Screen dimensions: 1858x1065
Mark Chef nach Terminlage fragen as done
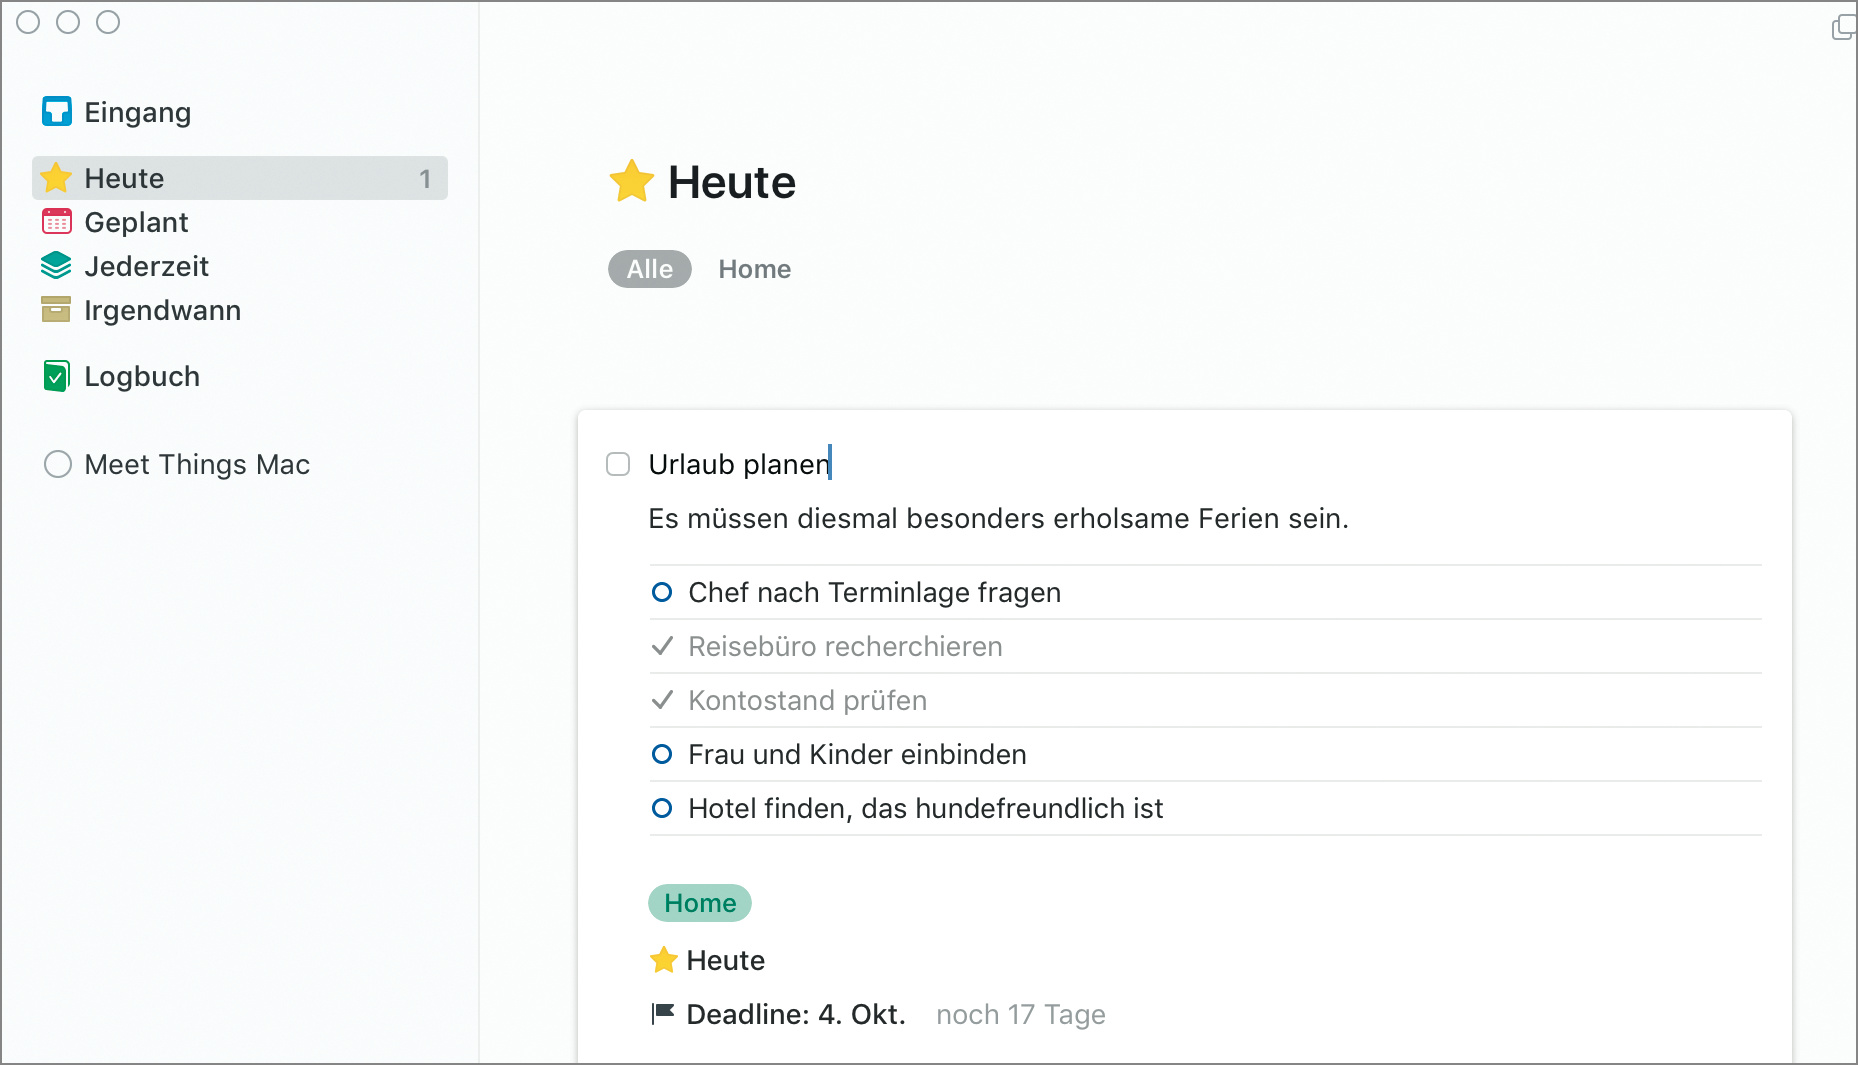[662, 592]
